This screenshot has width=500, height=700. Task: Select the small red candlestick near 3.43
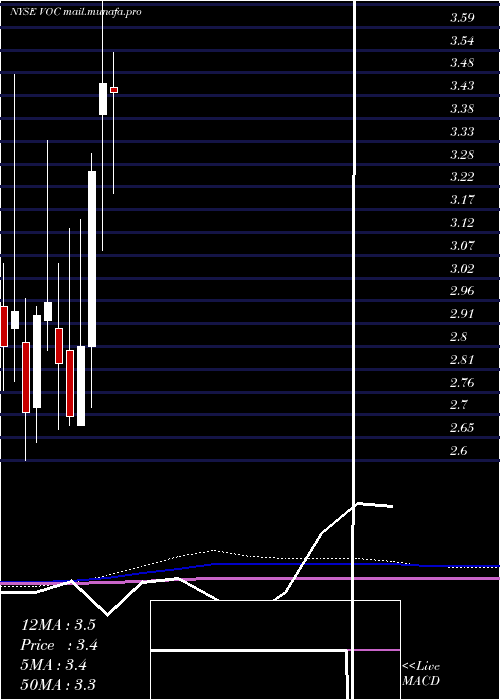(114, 90)
